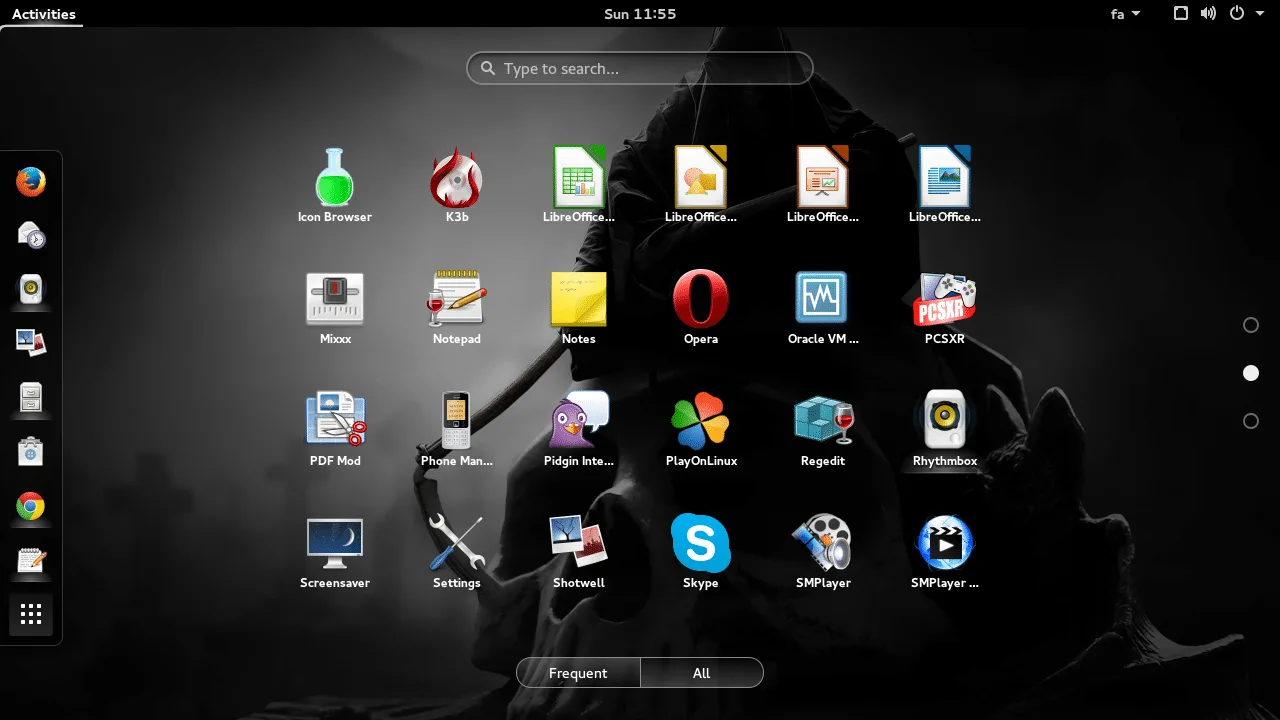1280x720 pixels.
Task: Open the PDF Mod app
Action: click(x=334, y=429)
